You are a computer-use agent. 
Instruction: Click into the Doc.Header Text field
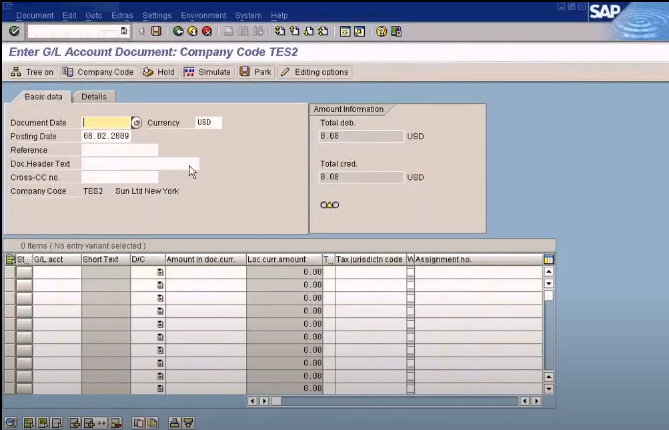140,164
